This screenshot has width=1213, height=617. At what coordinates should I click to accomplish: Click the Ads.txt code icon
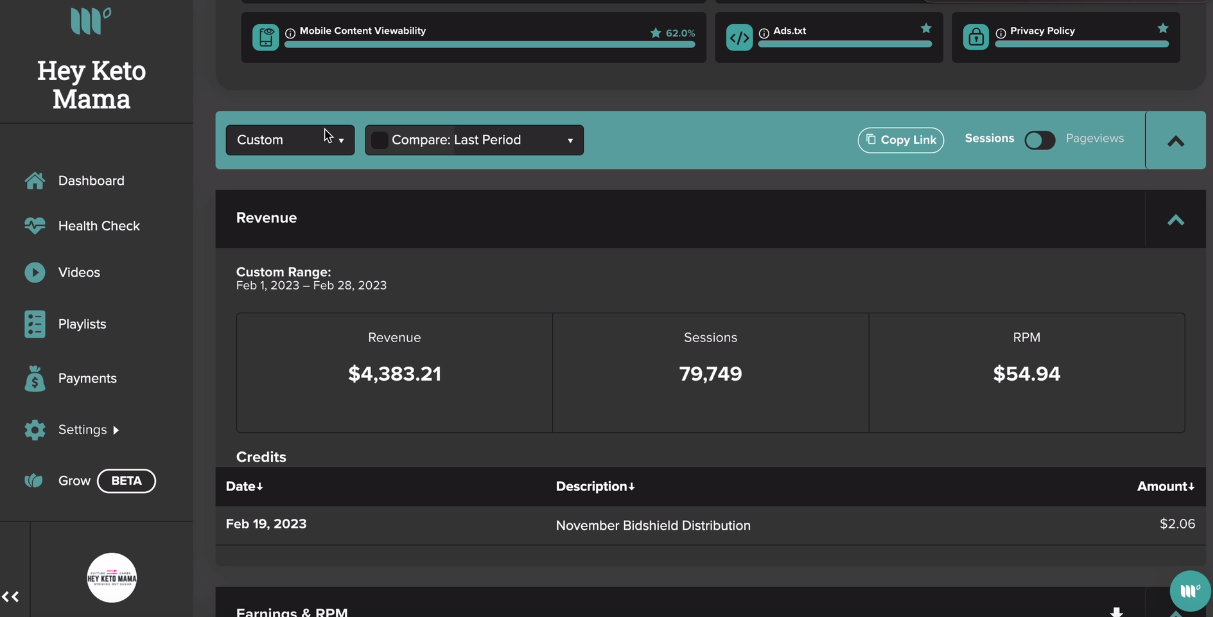[x=739, y=38]
